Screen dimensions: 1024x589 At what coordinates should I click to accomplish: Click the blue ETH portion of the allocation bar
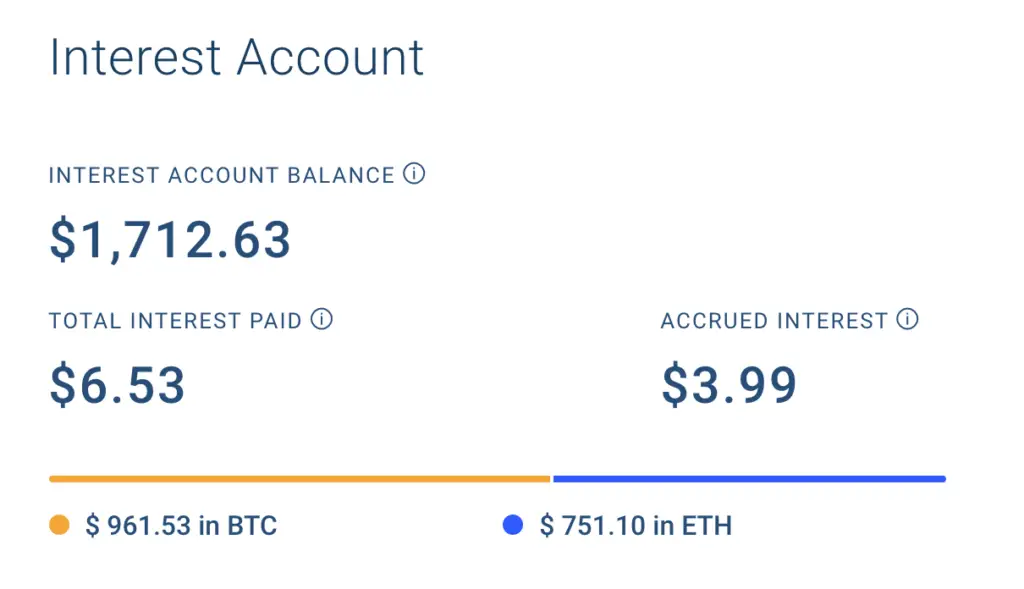pos(750,479)
